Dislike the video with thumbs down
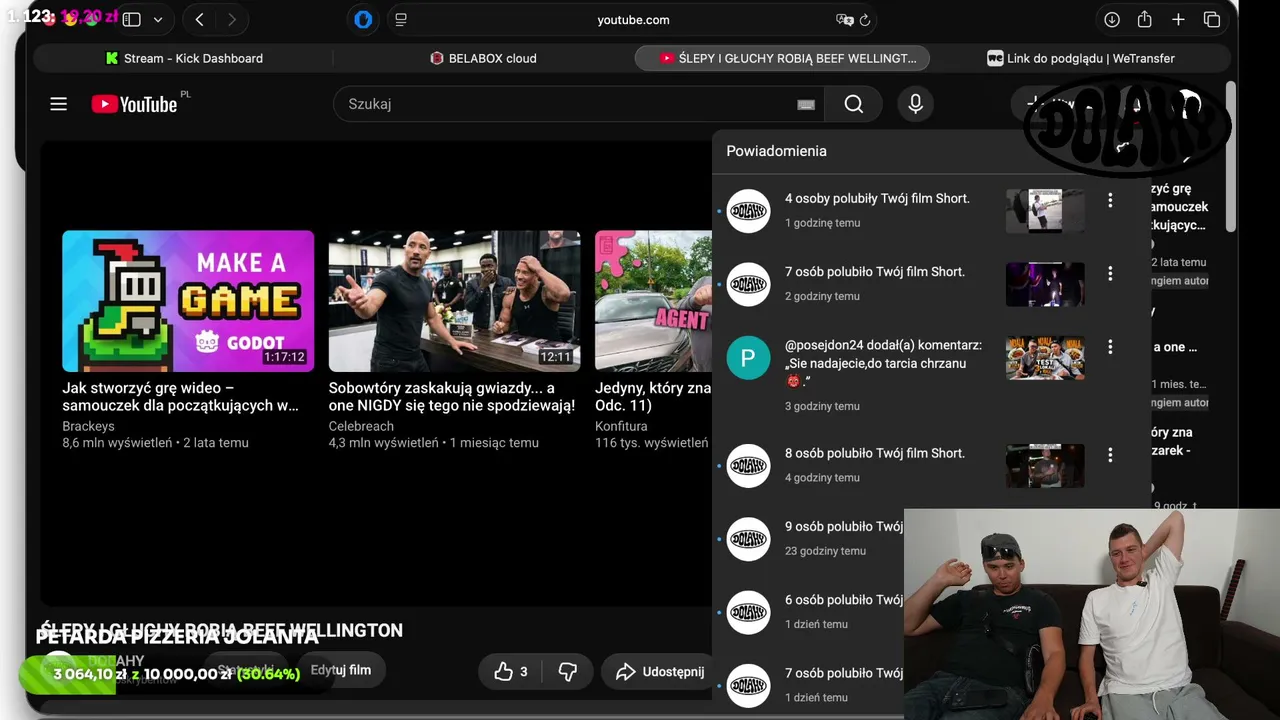The height and width of the screenshot is (720, 1280). coord(567,672)
